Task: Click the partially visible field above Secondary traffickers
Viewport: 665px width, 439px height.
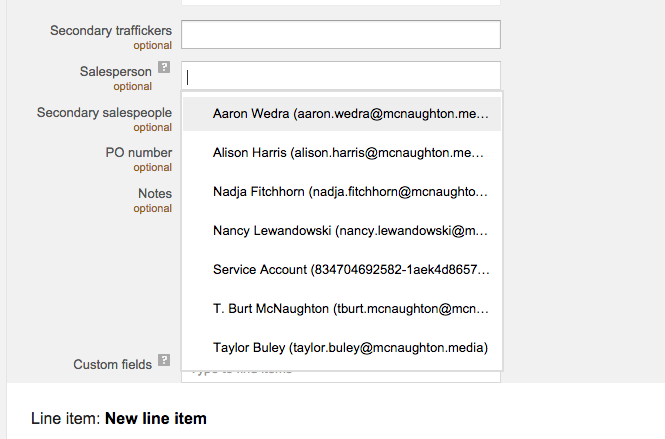Action: click(340, 3)
